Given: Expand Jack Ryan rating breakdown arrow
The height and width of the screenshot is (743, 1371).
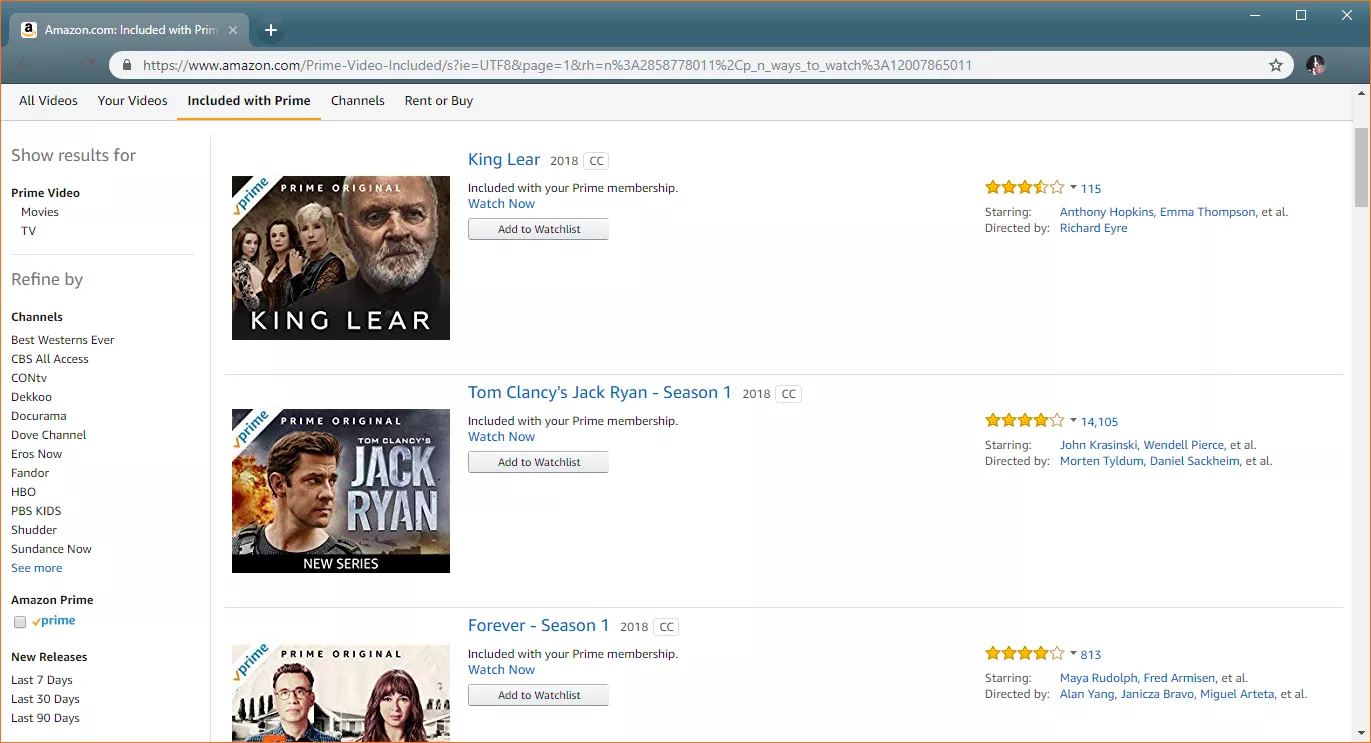Looking at the screenshot, I should 1073,421.
